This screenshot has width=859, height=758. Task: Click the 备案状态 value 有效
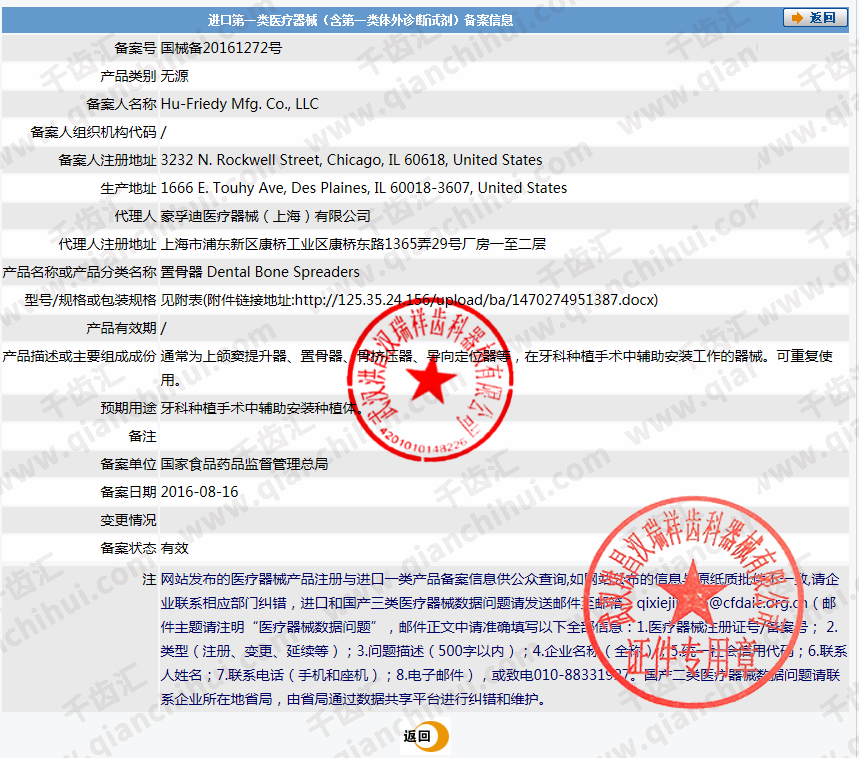click(x=175, y=548)
